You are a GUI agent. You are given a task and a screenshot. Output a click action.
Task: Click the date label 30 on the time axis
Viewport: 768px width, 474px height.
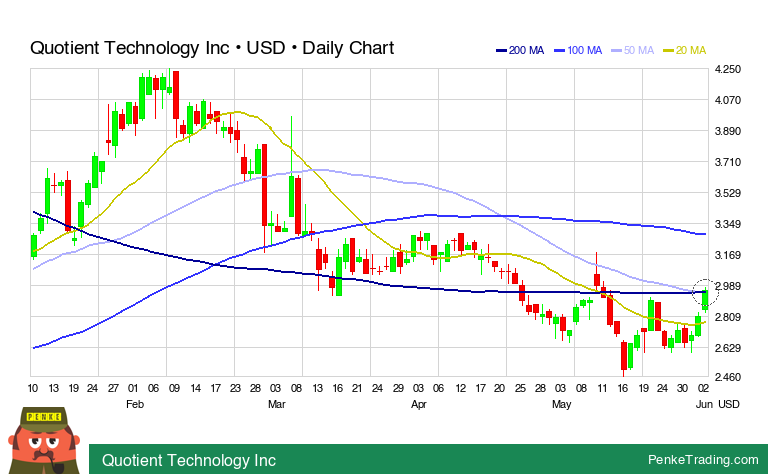point(682,388)
